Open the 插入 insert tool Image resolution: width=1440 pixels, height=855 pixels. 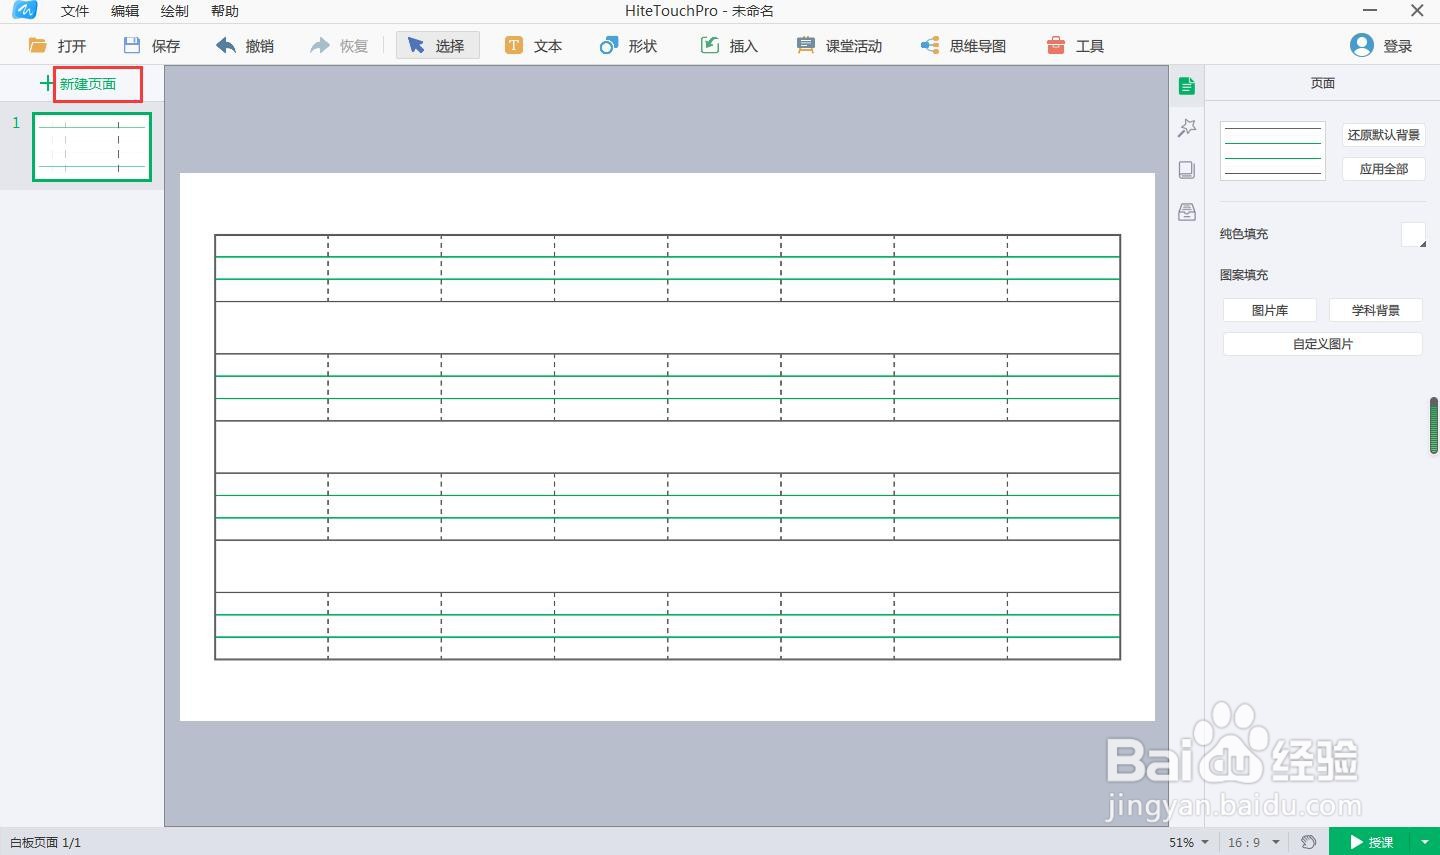coord(729,46)
